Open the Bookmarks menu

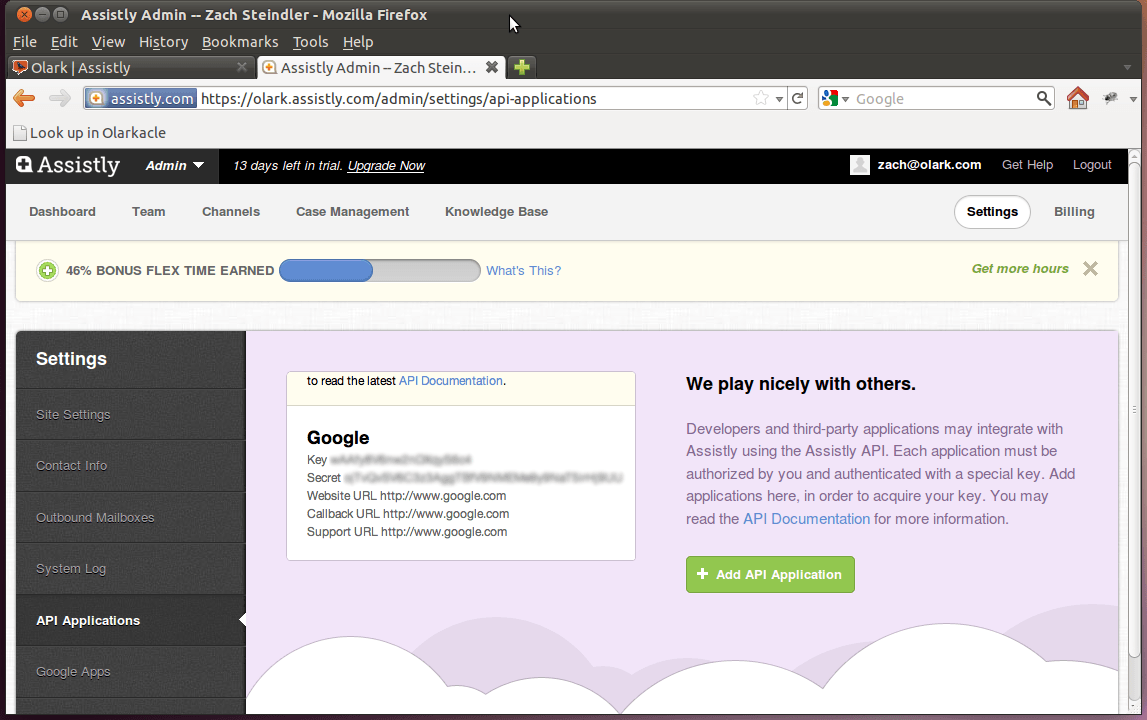240,42
